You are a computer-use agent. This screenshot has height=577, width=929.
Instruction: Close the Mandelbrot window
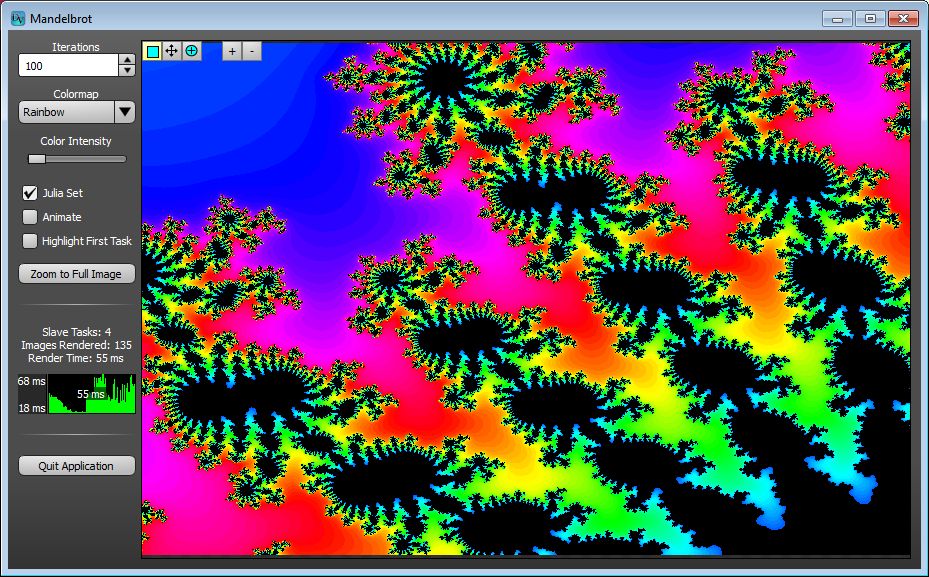click(903, 19)
